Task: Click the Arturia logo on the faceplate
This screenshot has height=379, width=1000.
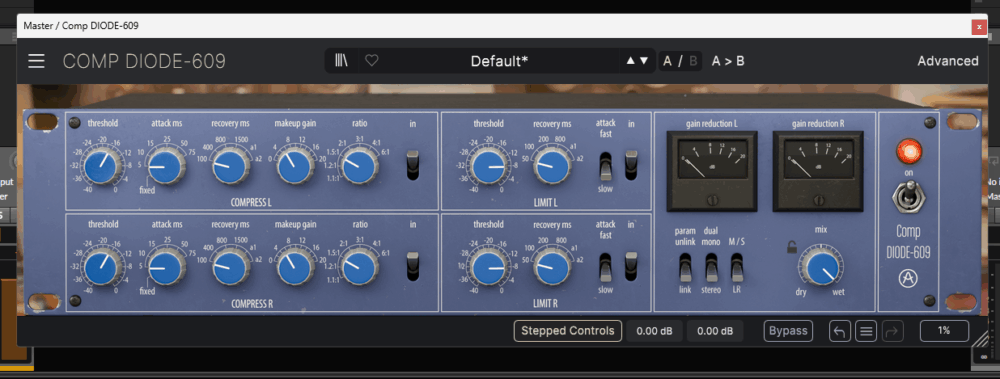Action: (x=908, y=279)
